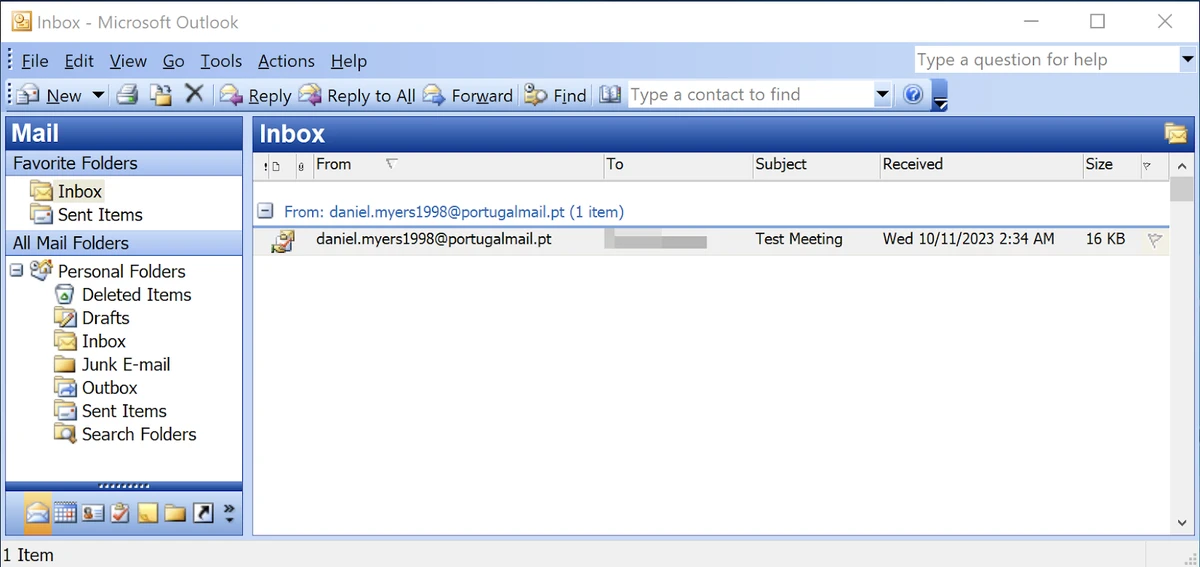
Task: Open Contacts from the navigation pane icons
Action: tap(93, 513)
